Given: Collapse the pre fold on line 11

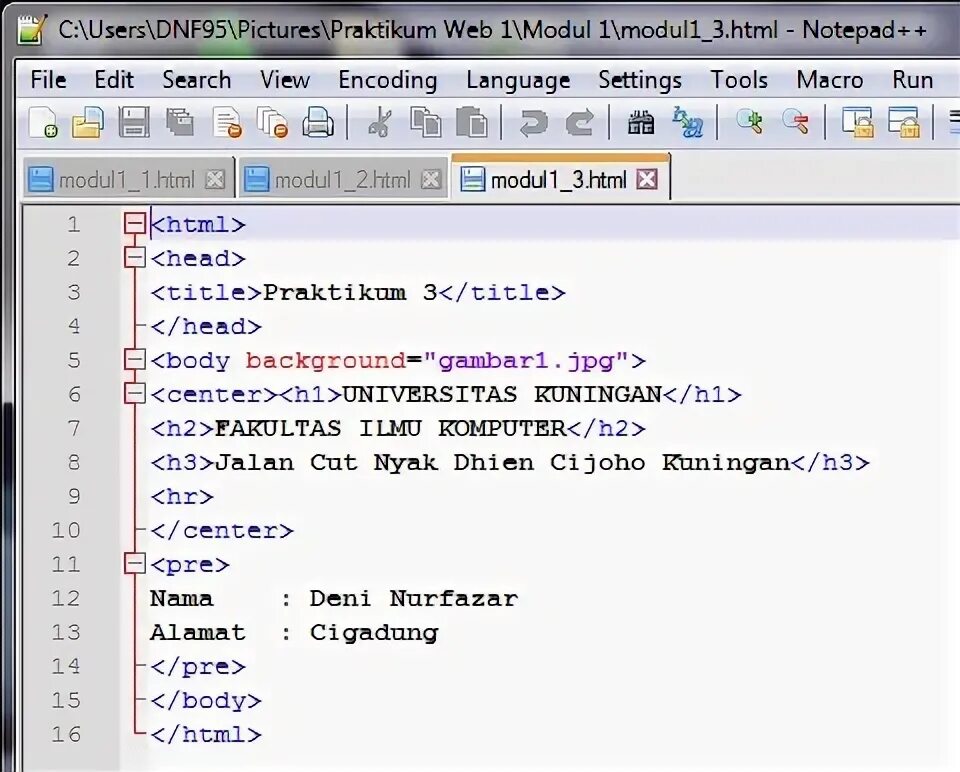Looking at the screenshot, I should pos(134,563).
